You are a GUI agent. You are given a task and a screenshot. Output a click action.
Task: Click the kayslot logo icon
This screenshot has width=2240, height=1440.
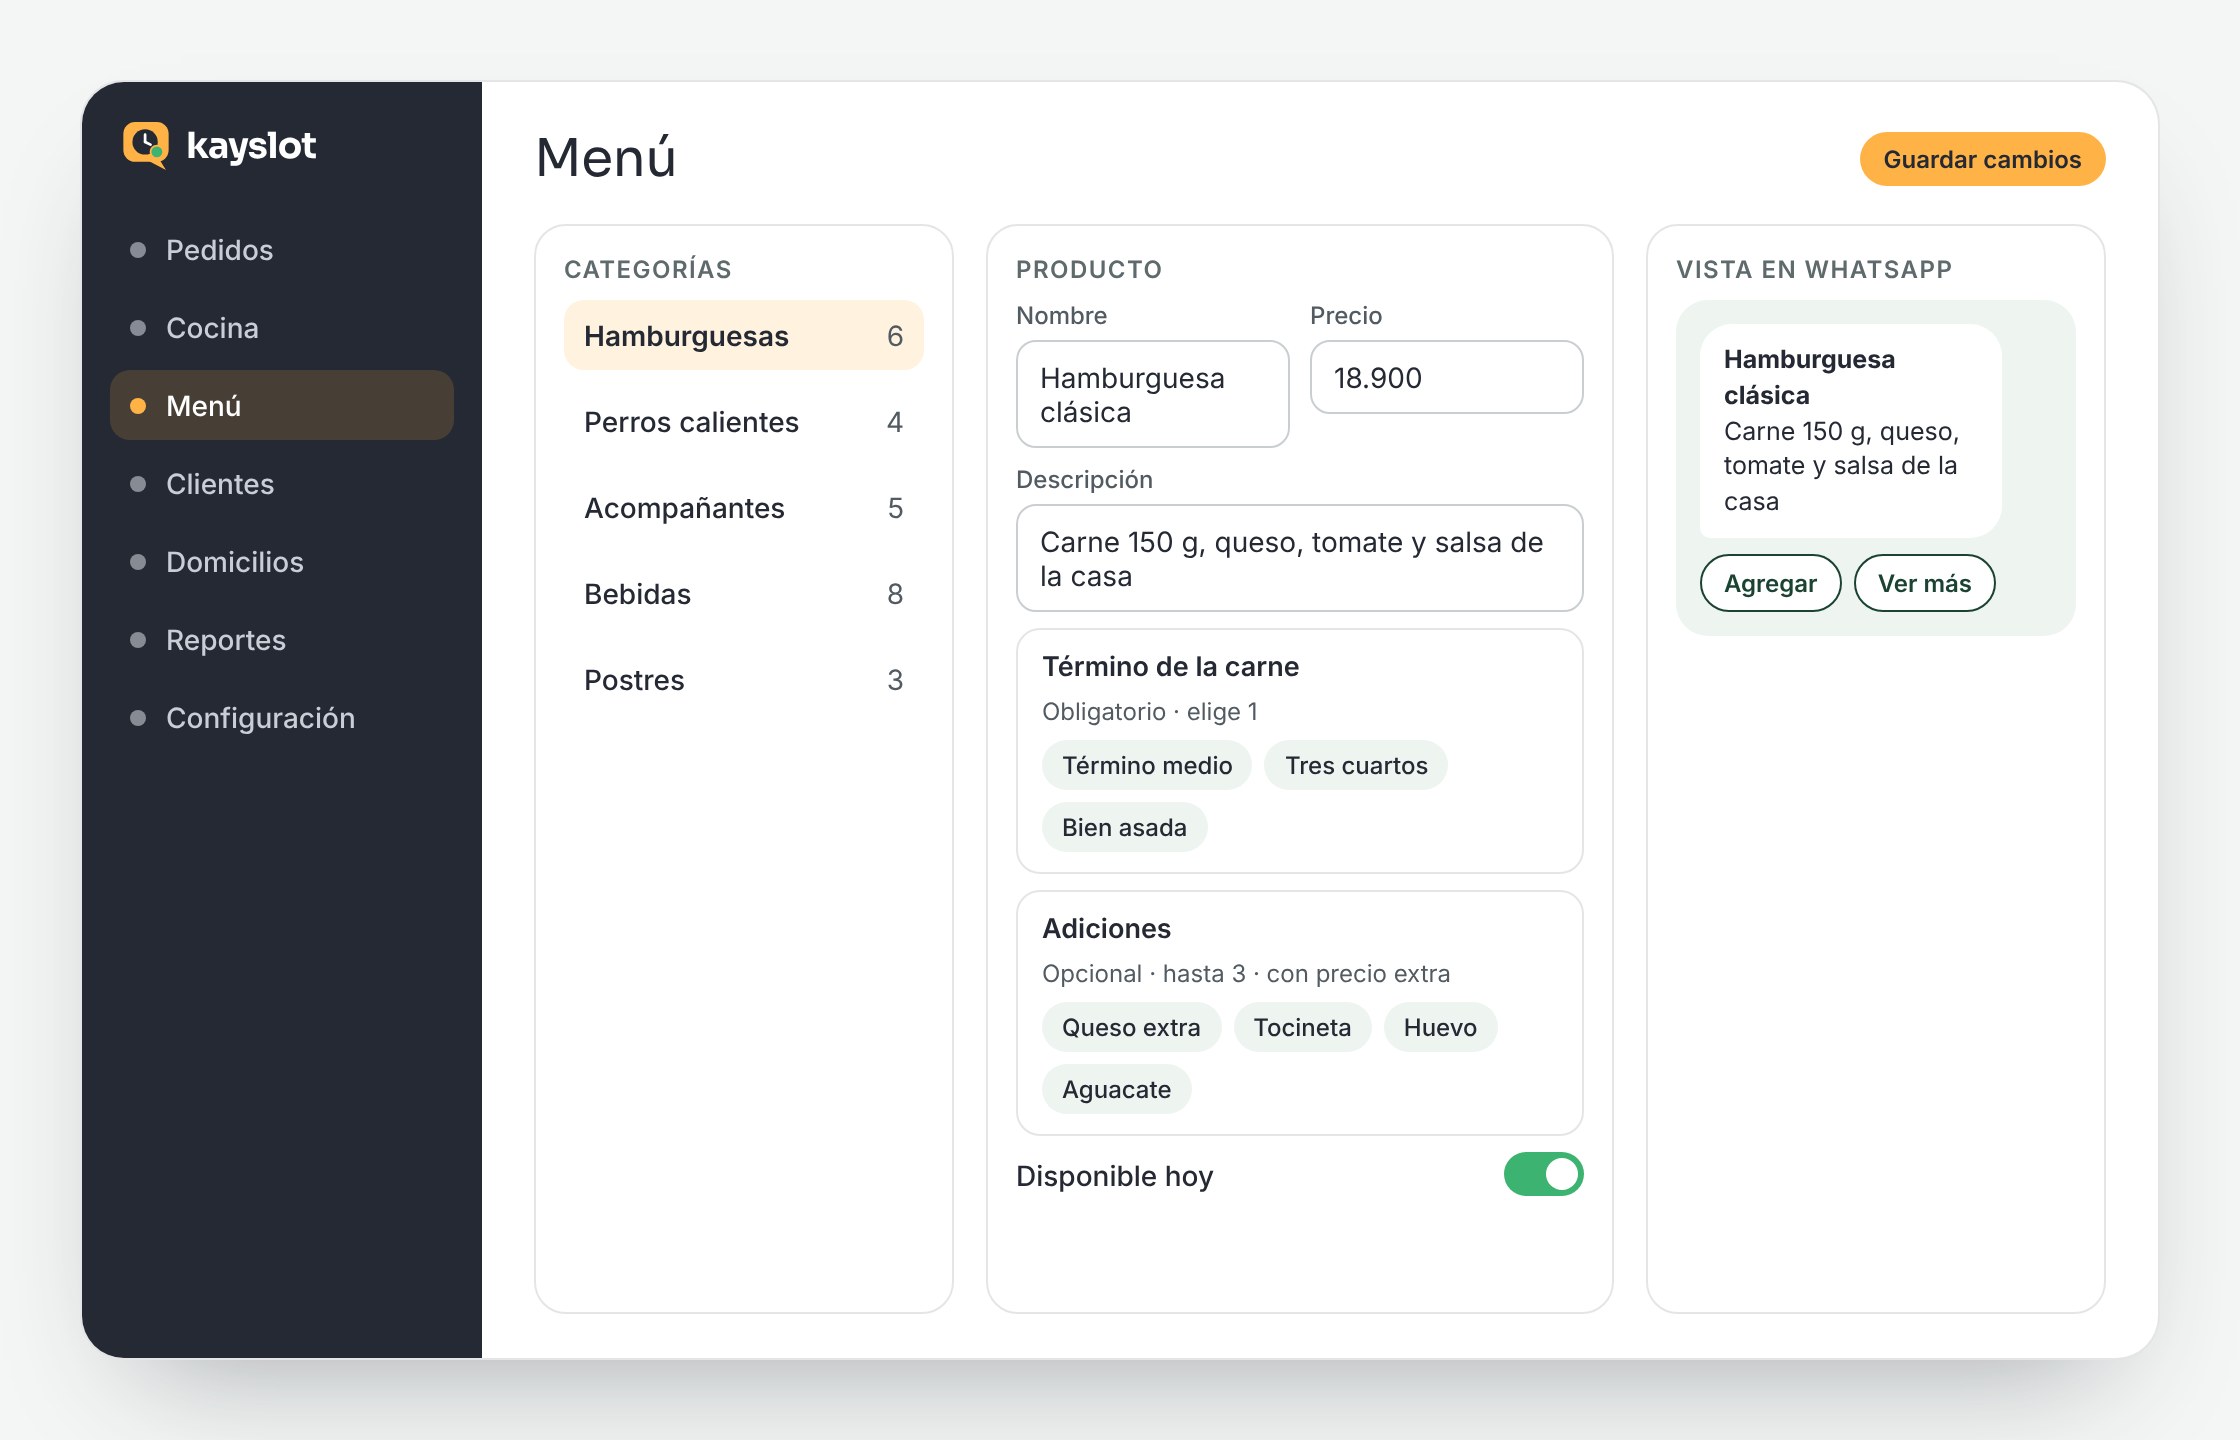[146, 145]
